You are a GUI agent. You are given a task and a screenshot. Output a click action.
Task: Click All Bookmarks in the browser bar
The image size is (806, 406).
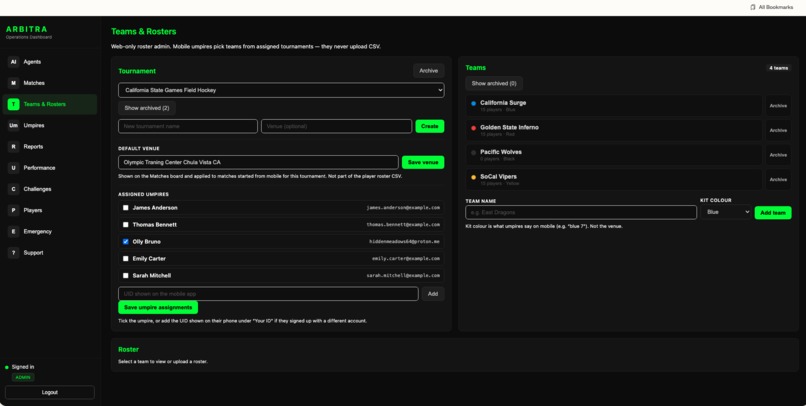click(x=771, y=7)
